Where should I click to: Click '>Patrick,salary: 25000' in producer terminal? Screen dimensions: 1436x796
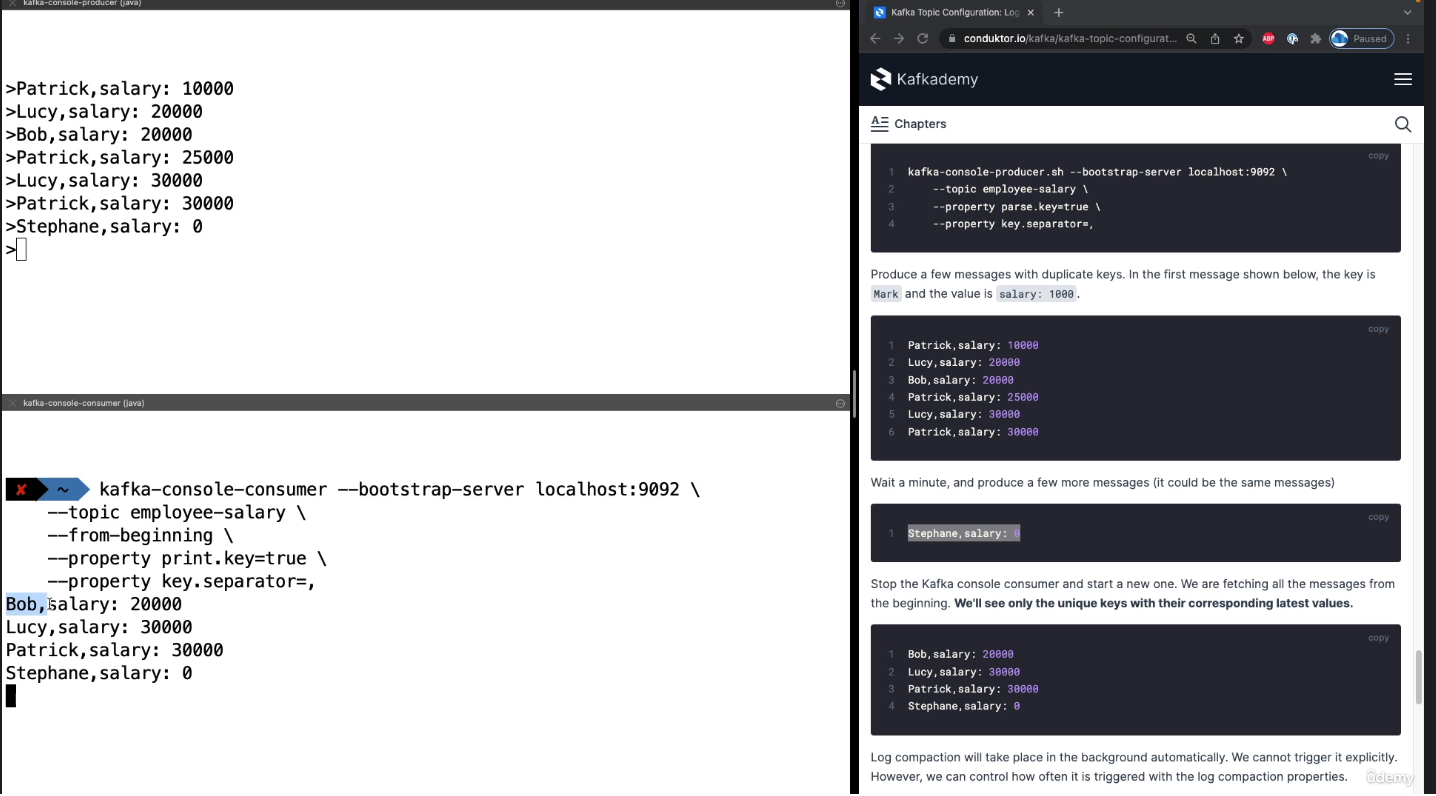tap(120, 158)
